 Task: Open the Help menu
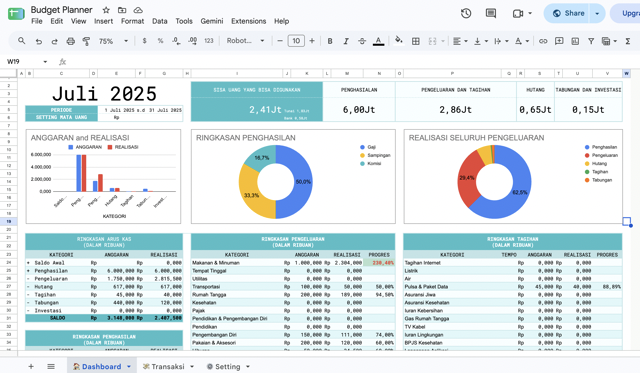(282, 21)
